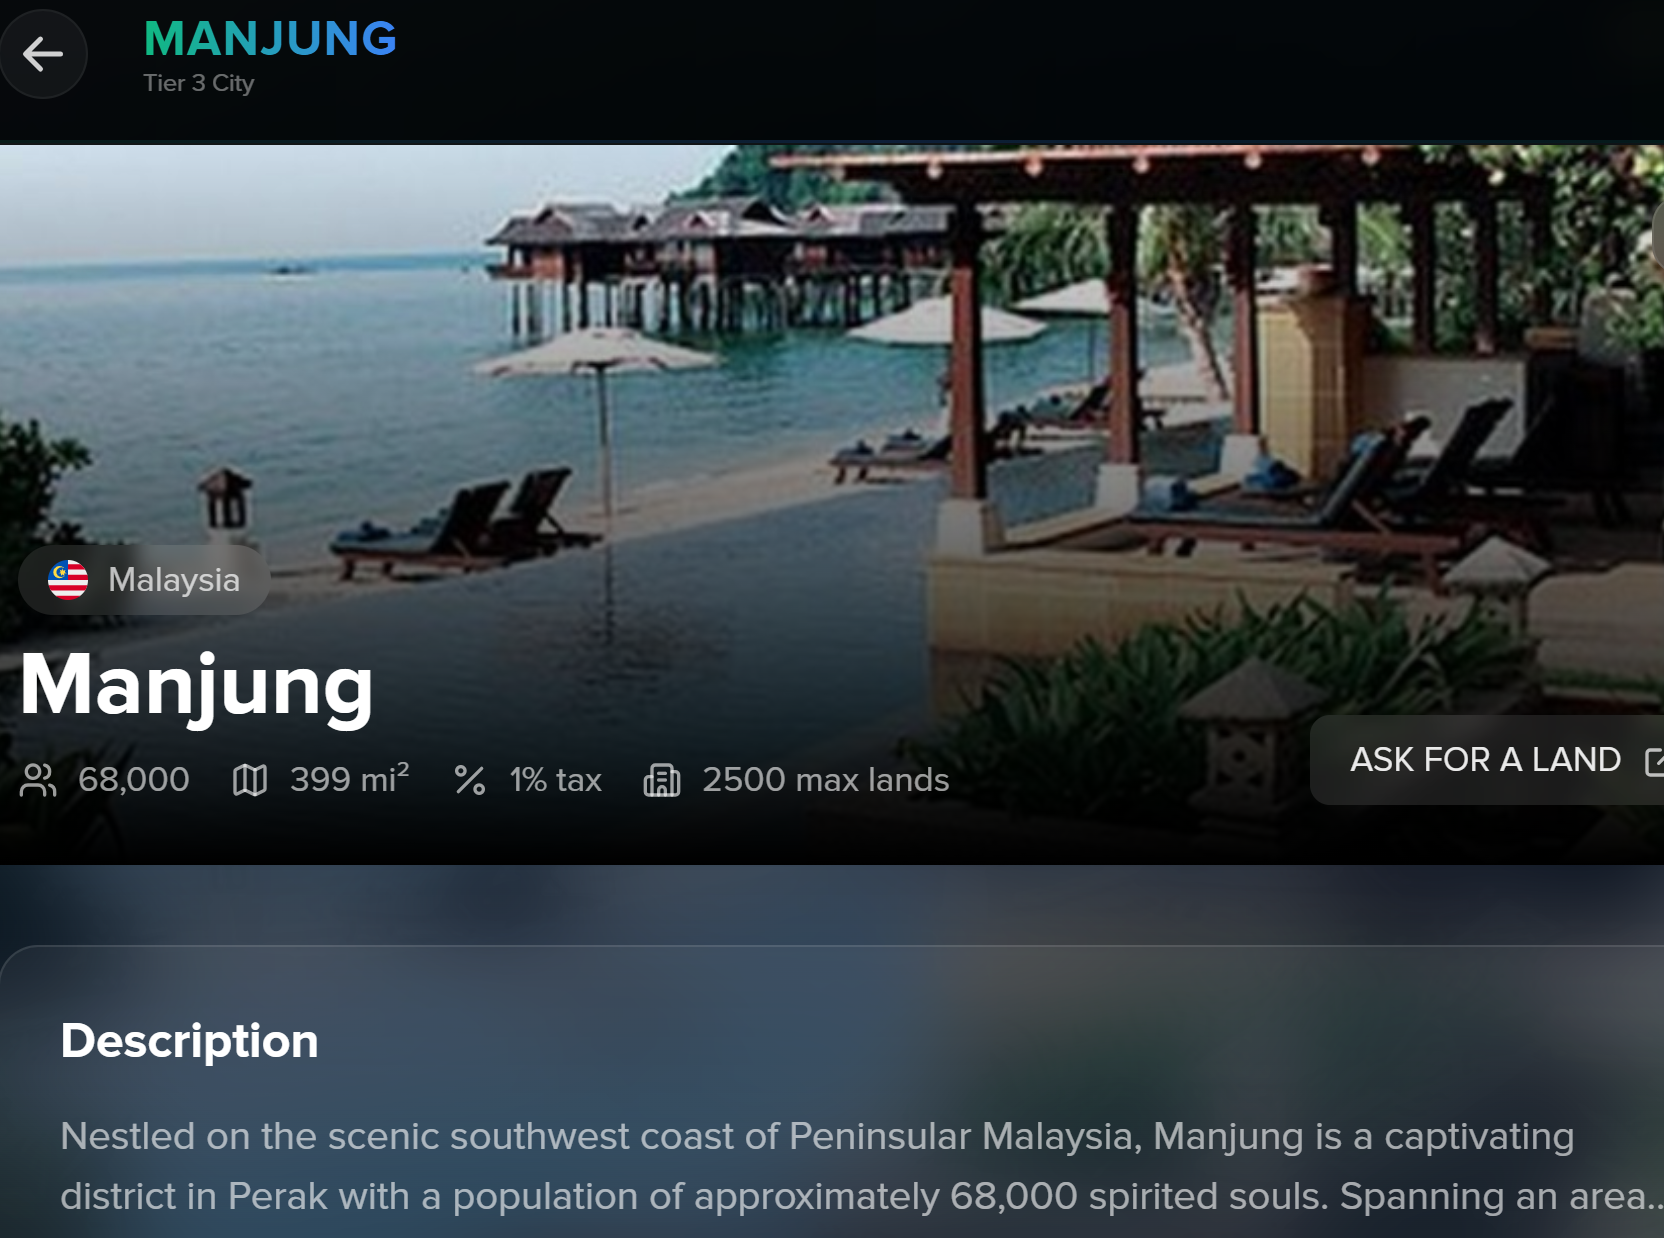Click the Description section heading

coord(189,1041)
